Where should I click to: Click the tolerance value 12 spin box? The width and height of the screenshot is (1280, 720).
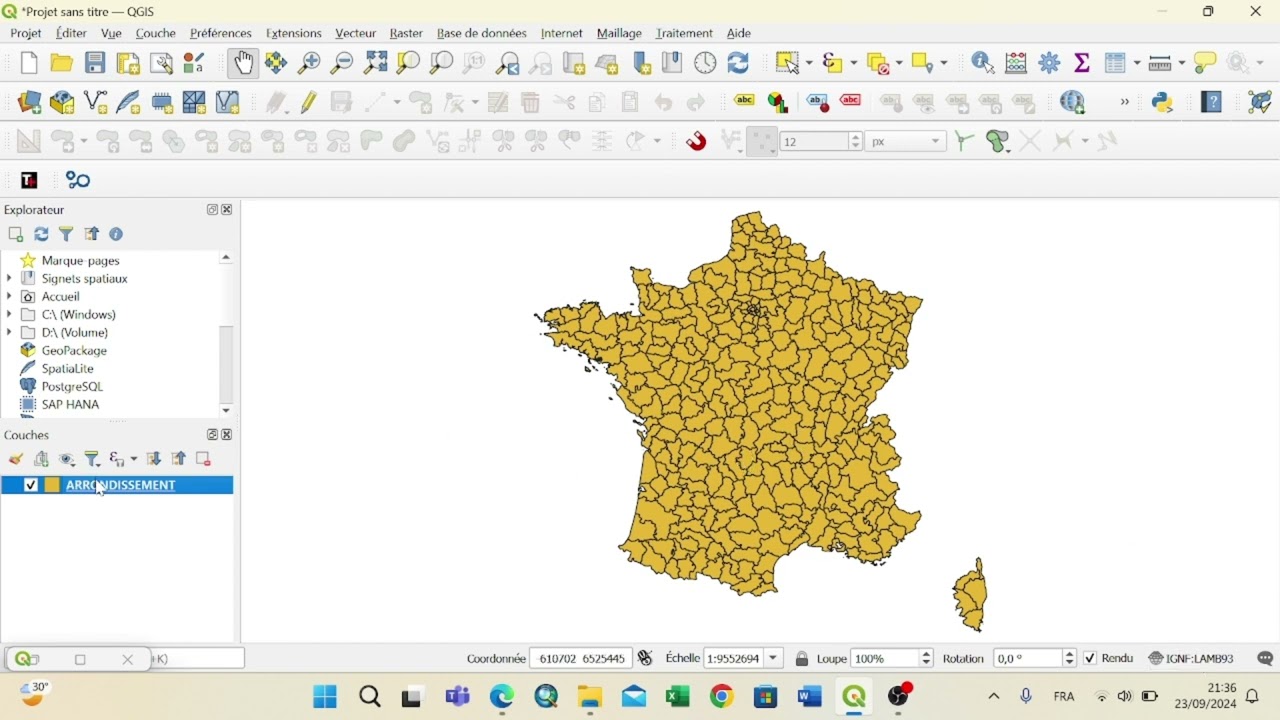pyautogui.click(x=821, y=142)
